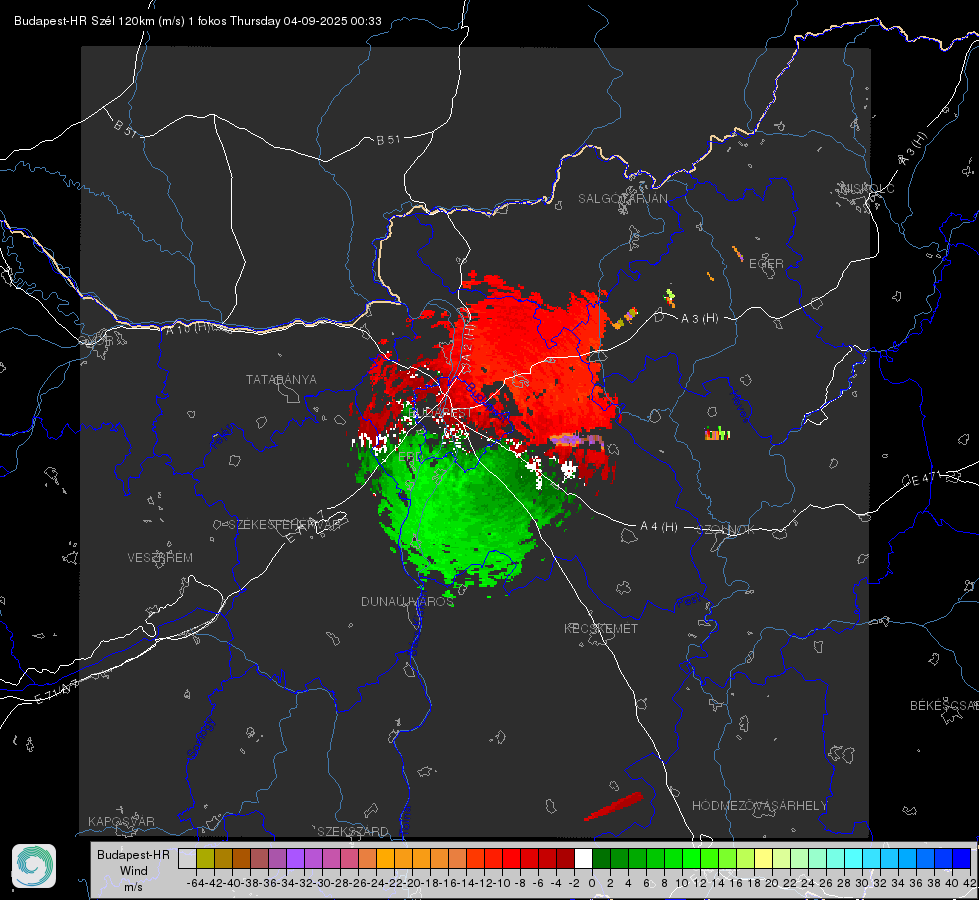This screenshot has height=900, width=979.
Task: Click the SALGÓTARJÁN city label
Action: pos(622,199)
